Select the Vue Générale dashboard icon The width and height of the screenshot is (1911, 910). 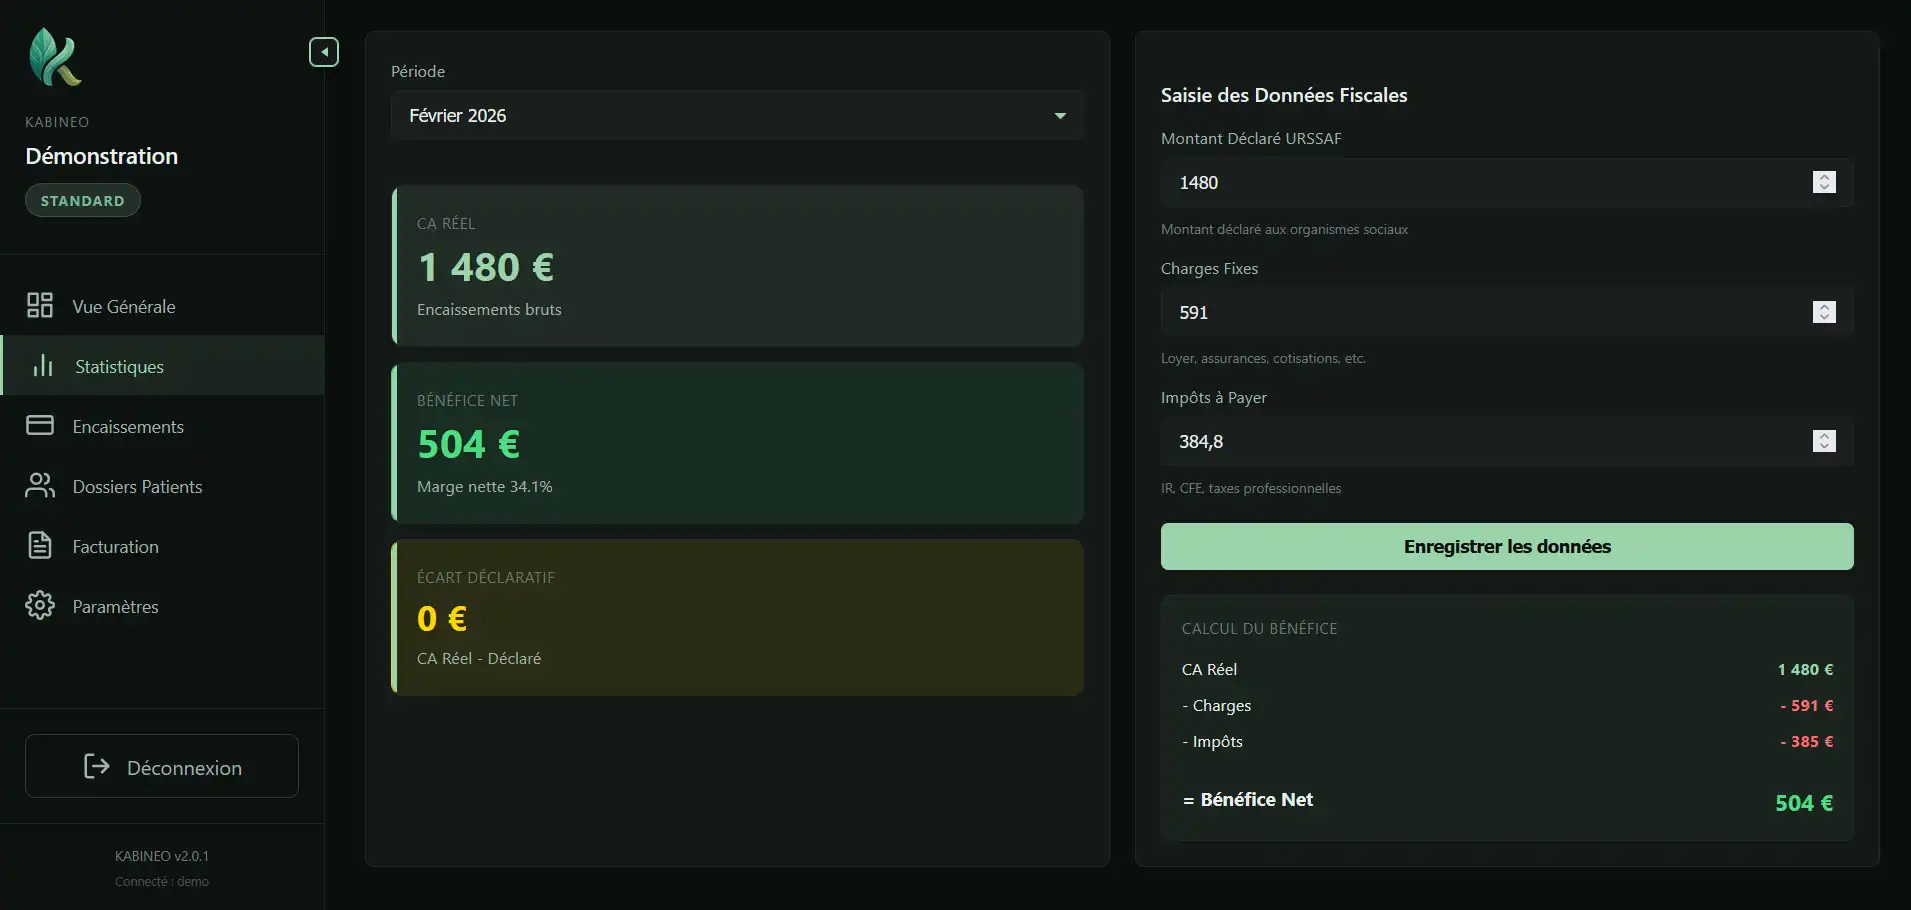(x=40, y=305)
